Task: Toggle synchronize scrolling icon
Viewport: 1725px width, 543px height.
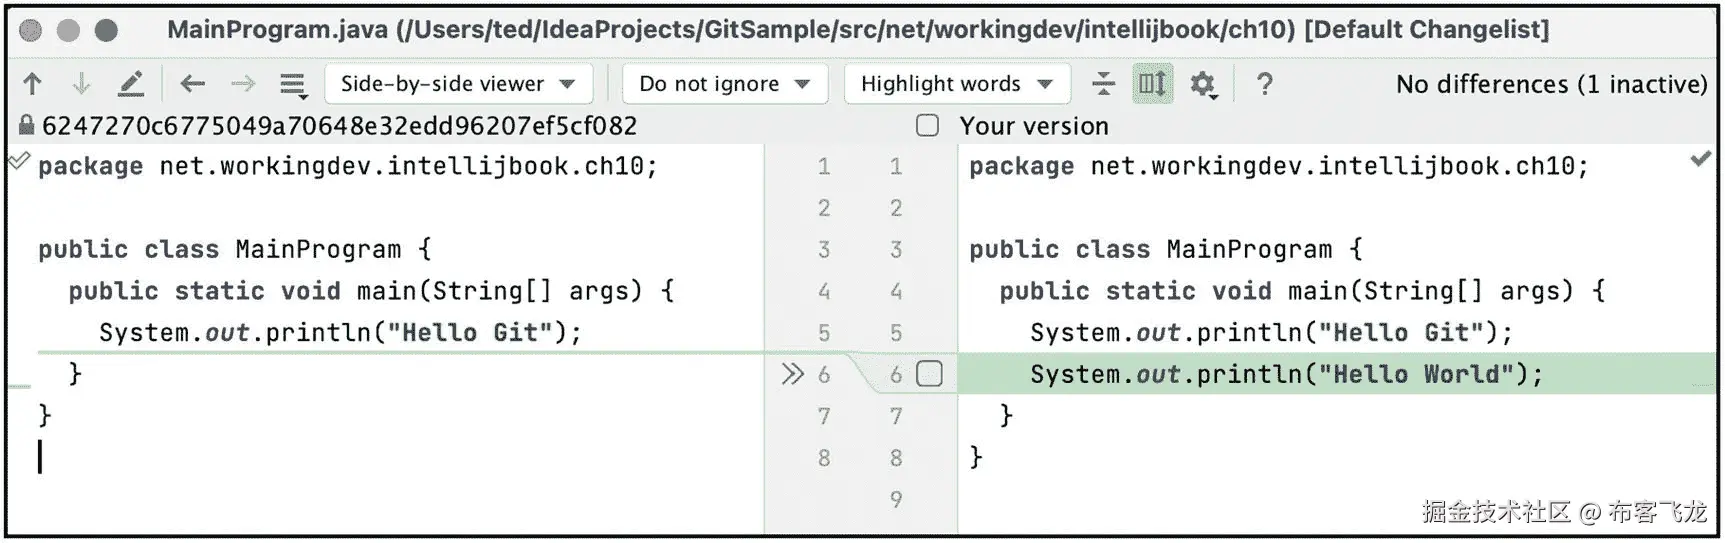Action: pyautogui.click(x=1152, y=84)
